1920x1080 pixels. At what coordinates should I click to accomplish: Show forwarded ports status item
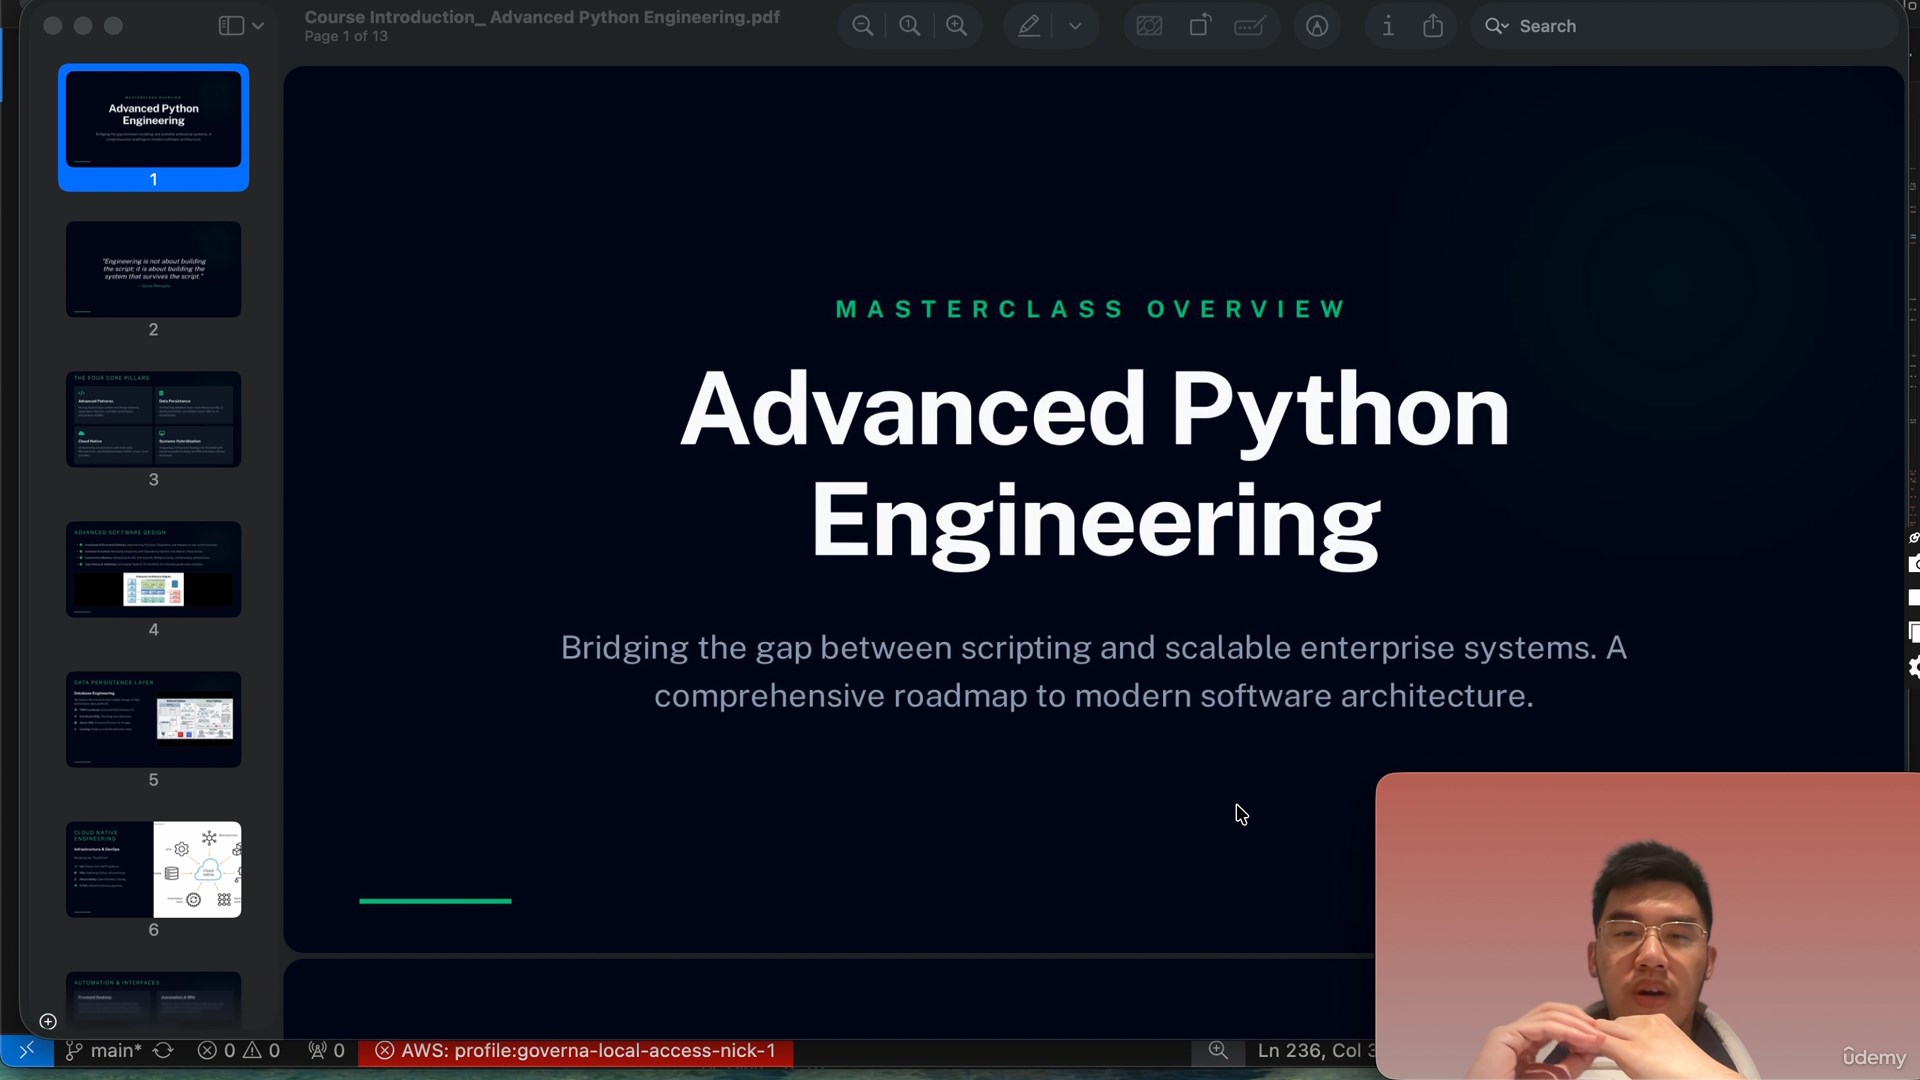click(327, 1051)
